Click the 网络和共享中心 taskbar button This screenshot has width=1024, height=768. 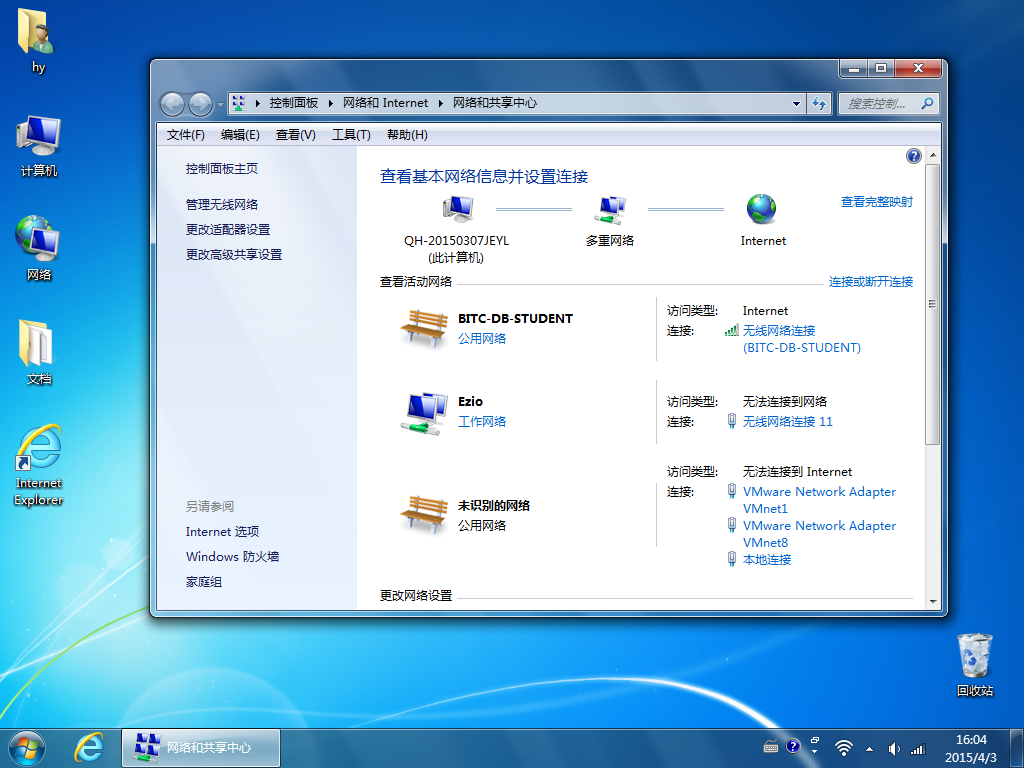pyautogui.click(x=201, y=748)
